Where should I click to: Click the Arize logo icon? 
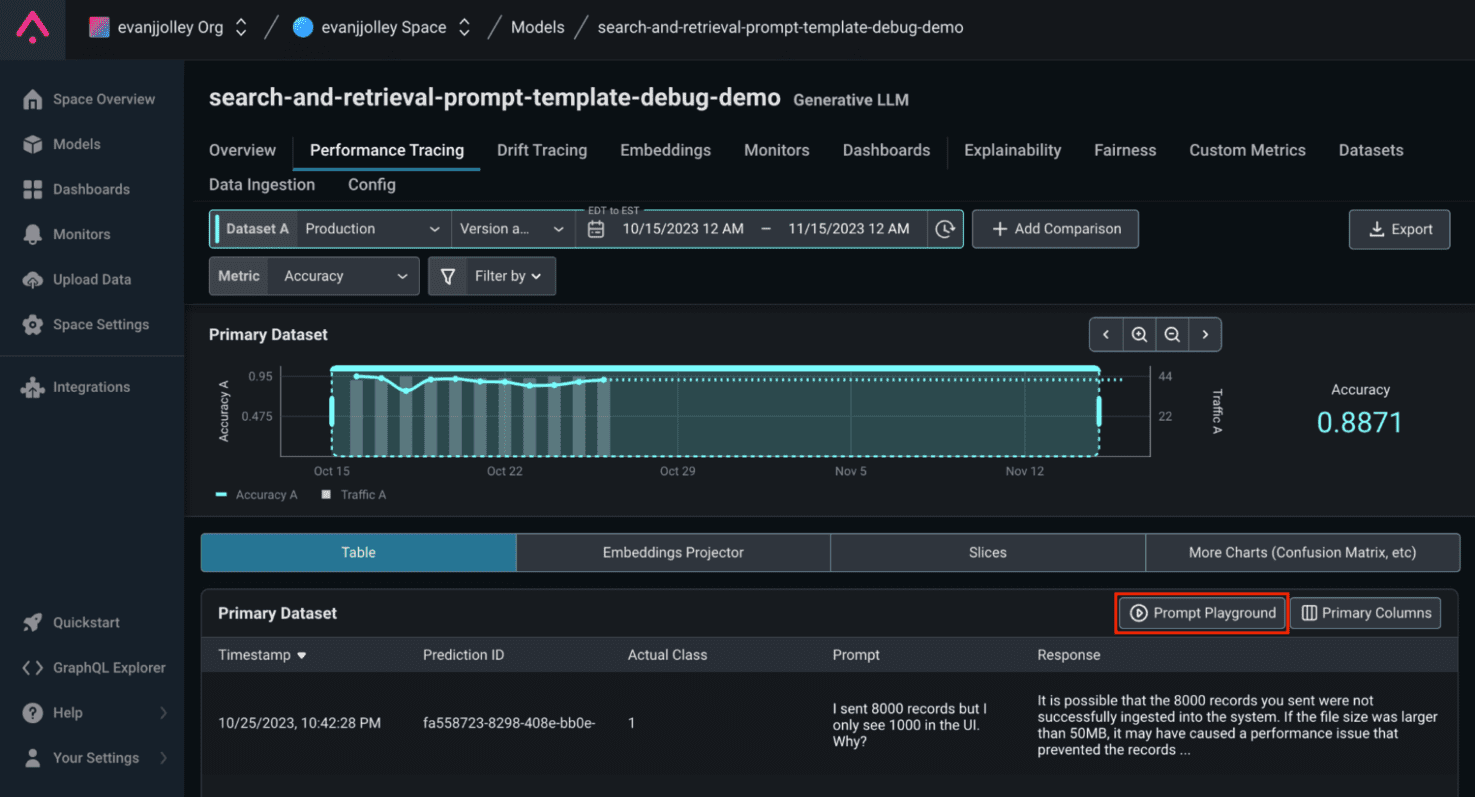32,27
